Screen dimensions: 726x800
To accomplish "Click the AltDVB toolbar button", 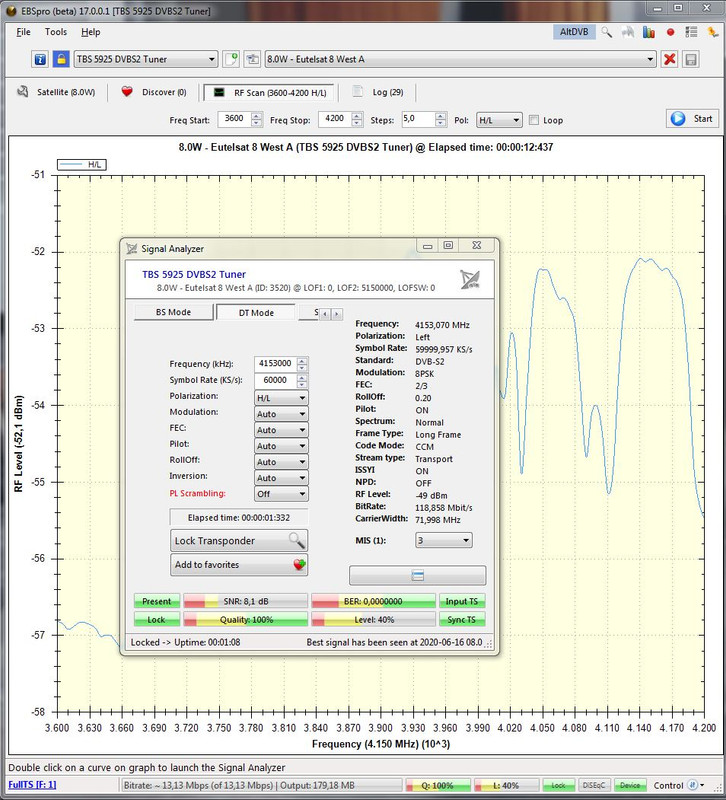I will [574, 32].
